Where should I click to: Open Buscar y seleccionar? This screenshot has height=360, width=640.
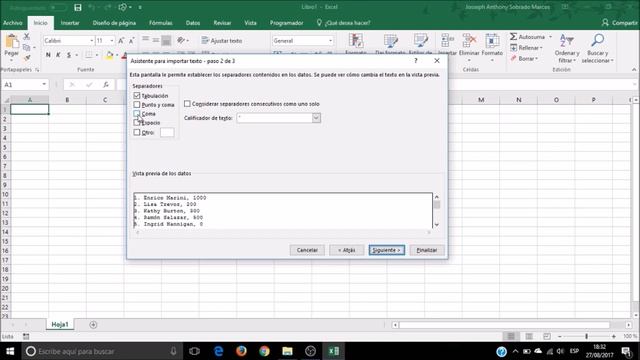(598, 49)
